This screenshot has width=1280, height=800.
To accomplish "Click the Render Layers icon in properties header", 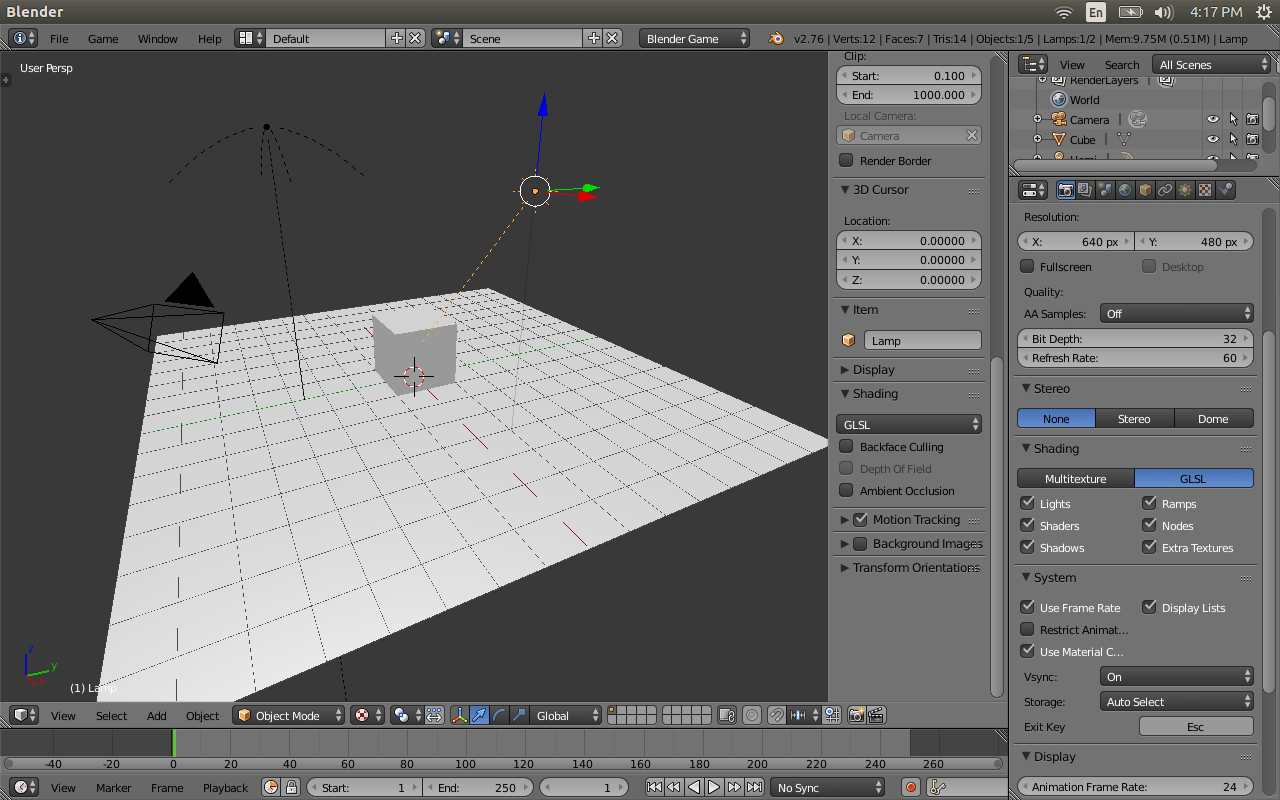I will pos(1086,190).
